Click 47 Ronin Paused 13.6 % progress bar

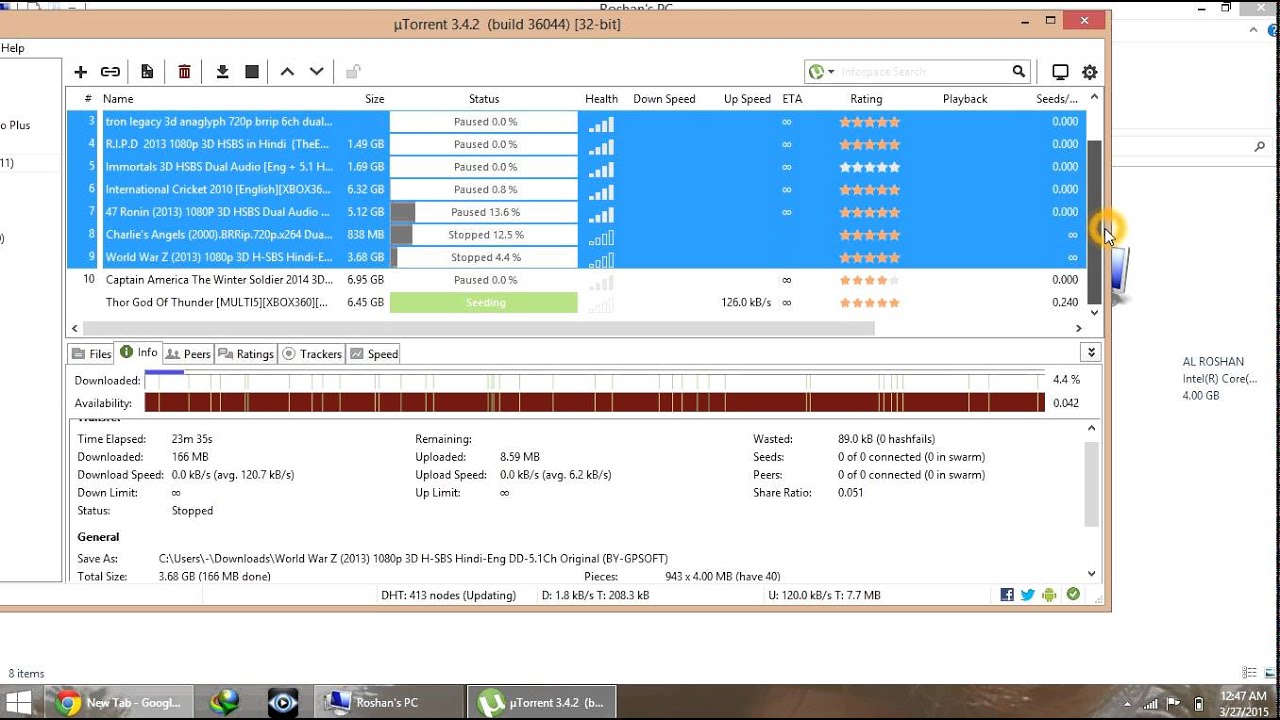pyautogui.click(x=484, y=212)
